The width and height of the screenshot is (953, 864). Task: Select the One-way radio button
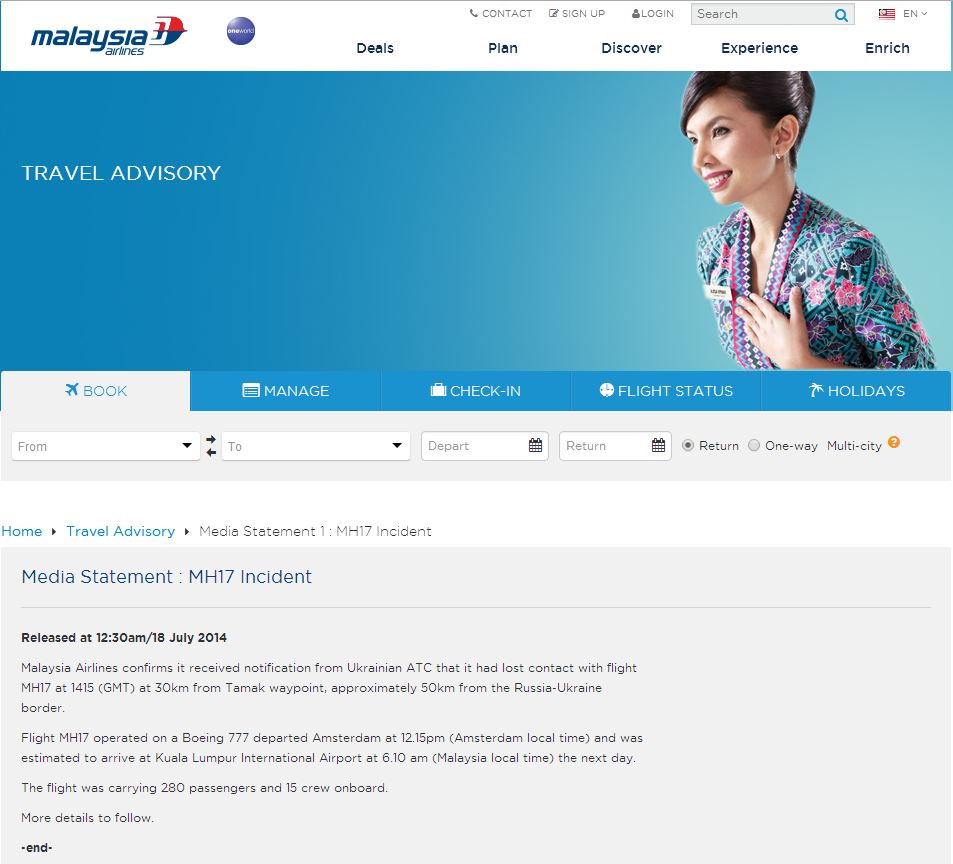click(x=754, y=446)
